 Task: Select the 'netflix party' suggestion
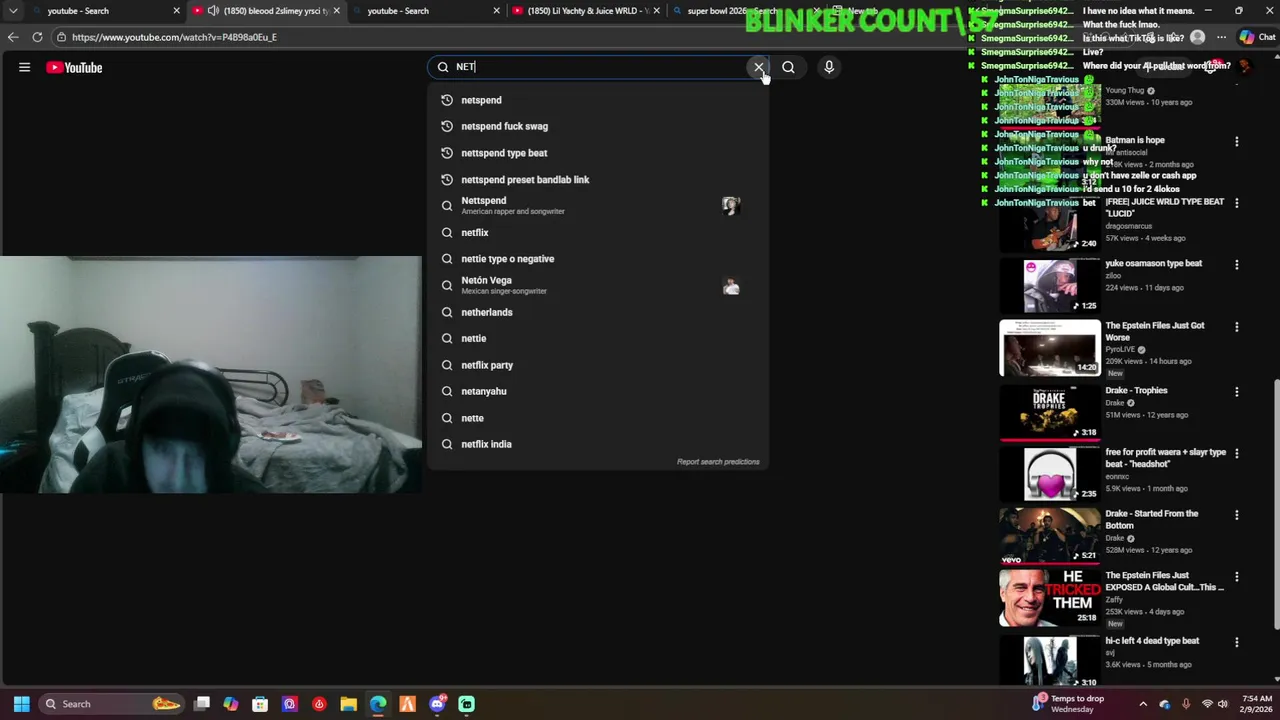point(598,365)
